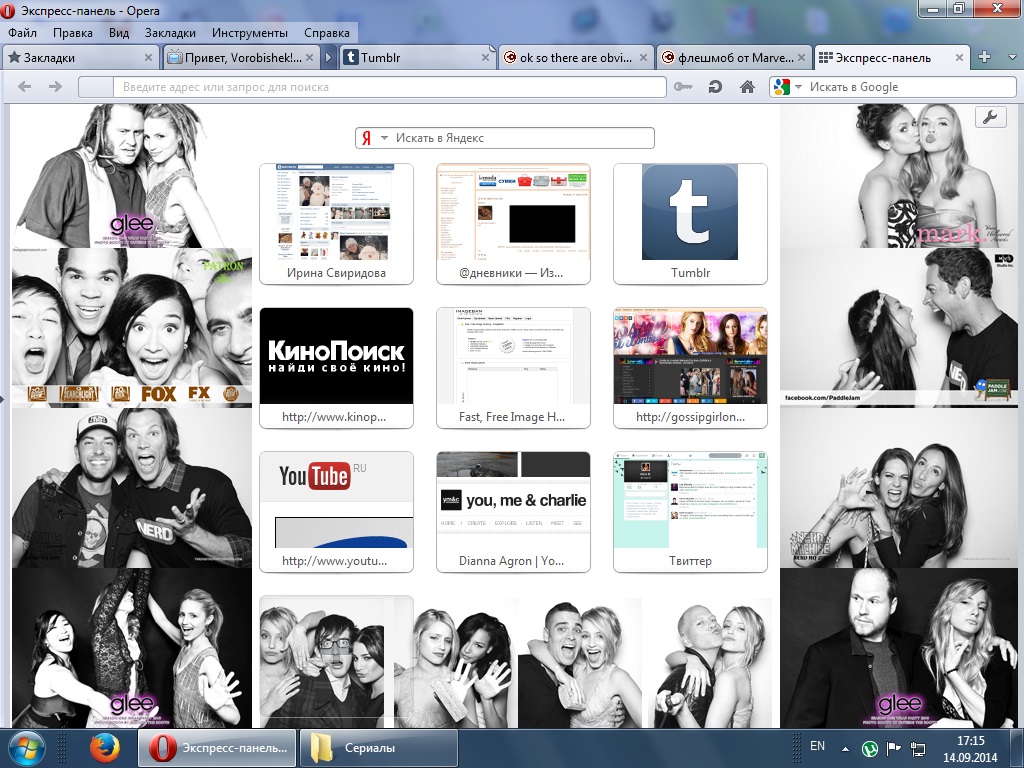This screenshot has width=1024, height=768.
Task: Open the Yandex search engine dropdown
Action: [x=385, y=138]
